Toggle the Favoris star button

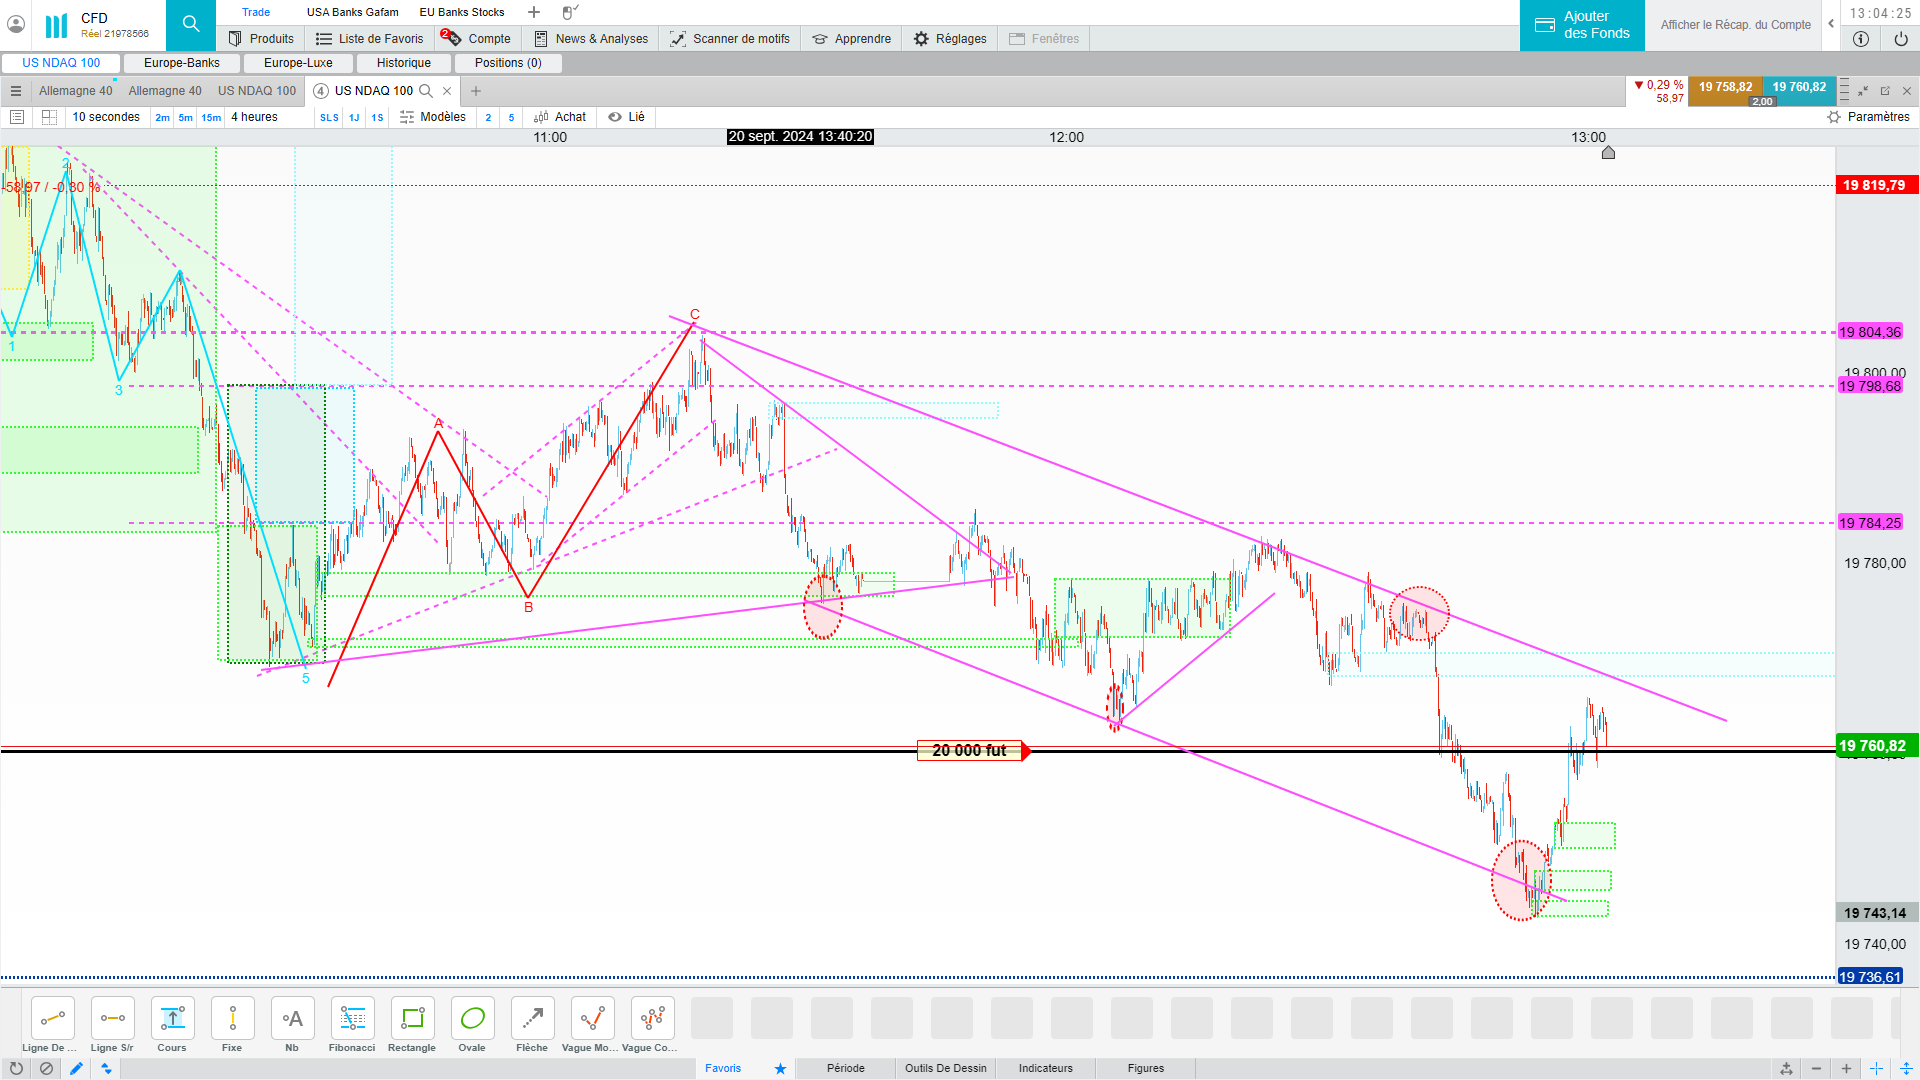tap(780, 1068)
